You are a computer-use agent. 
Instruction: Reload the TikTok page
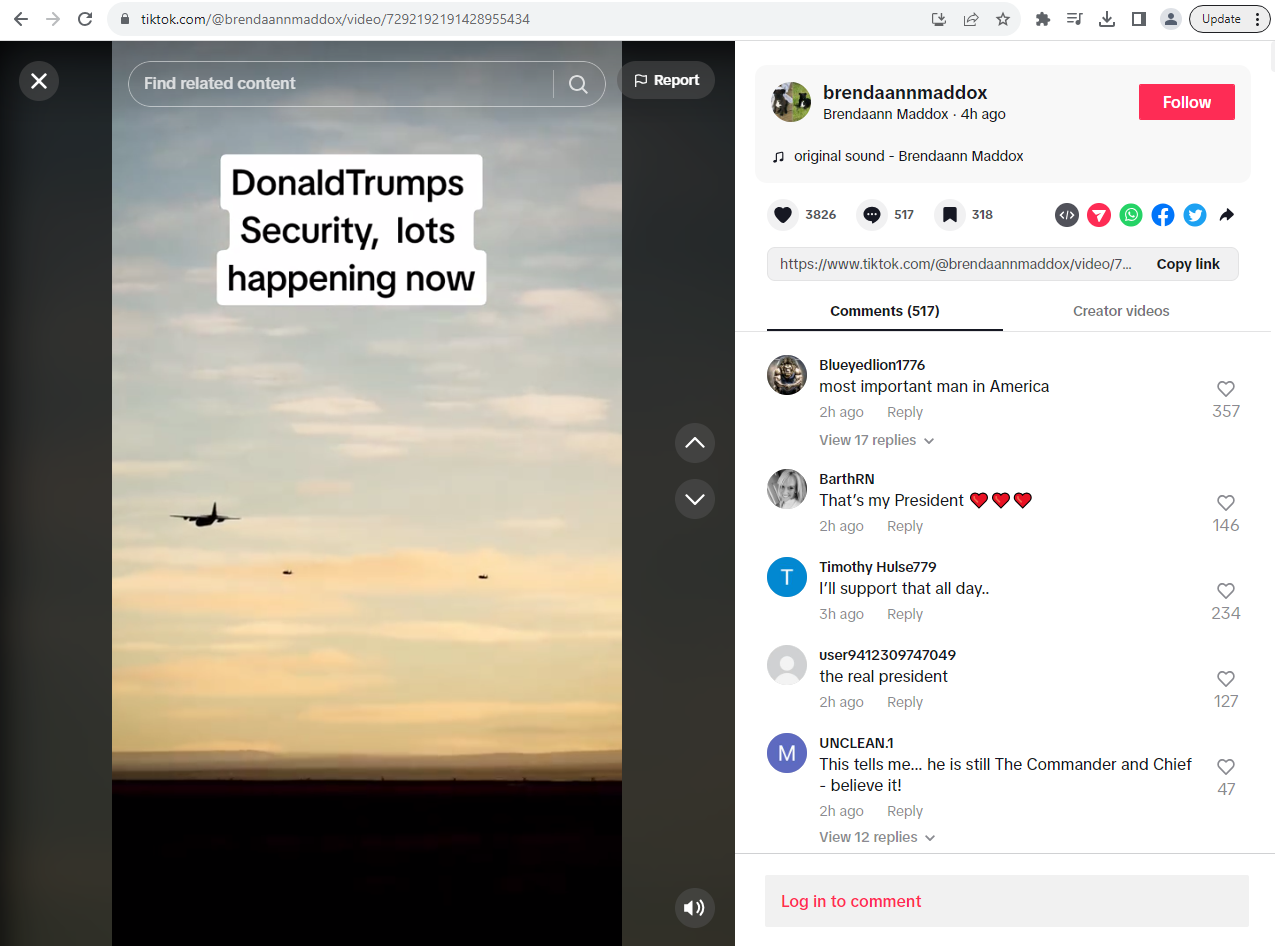tap(85, 19)
